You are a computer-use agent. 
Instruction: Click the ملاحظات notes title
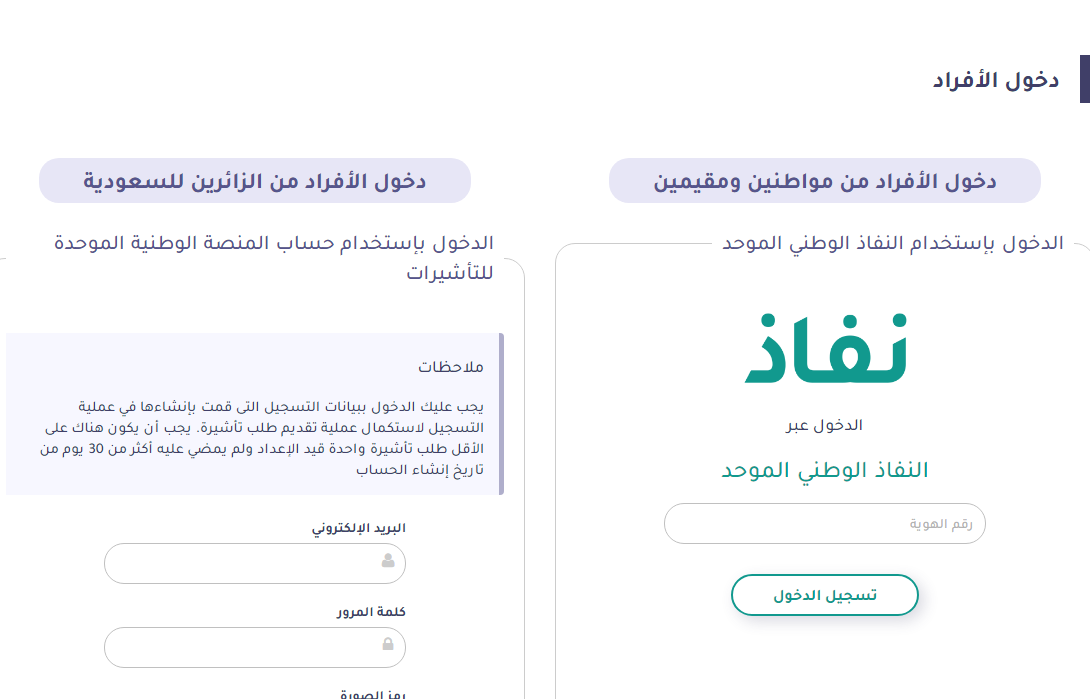click(450, 367)
